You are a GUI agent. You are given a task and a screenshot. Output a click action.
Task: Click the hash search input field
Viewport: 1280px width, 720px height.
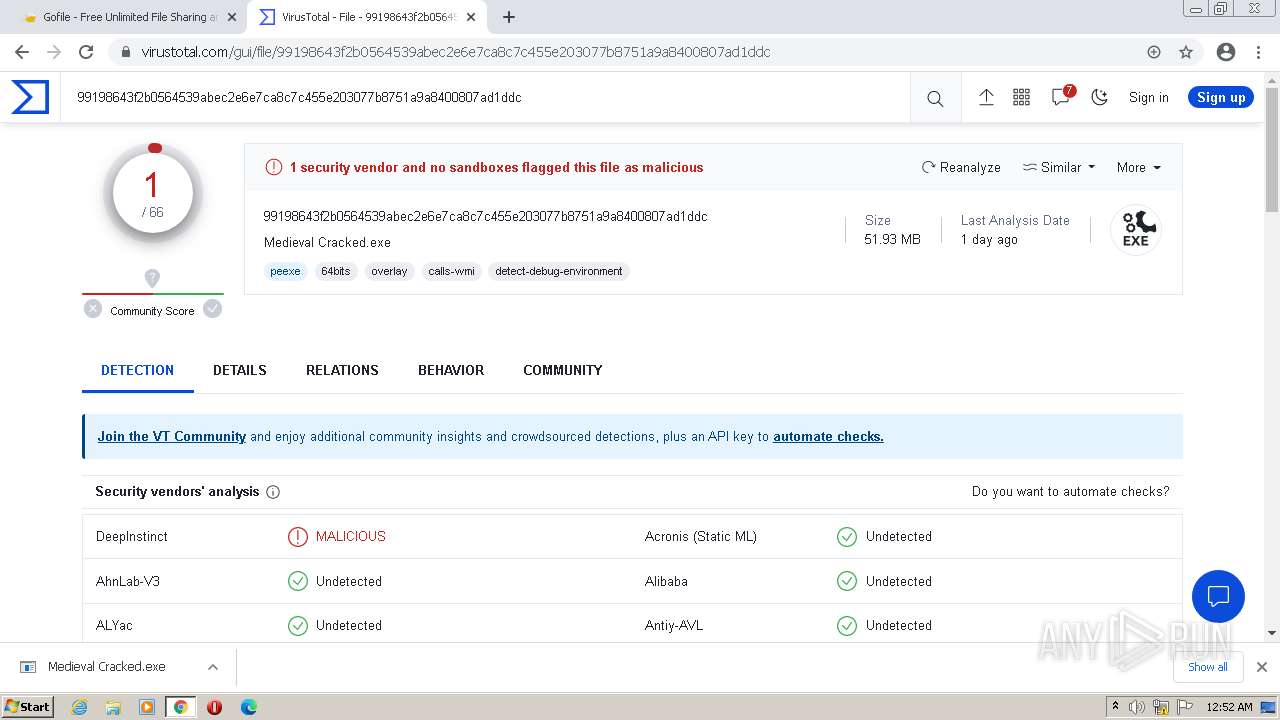(x=485, y=97)
